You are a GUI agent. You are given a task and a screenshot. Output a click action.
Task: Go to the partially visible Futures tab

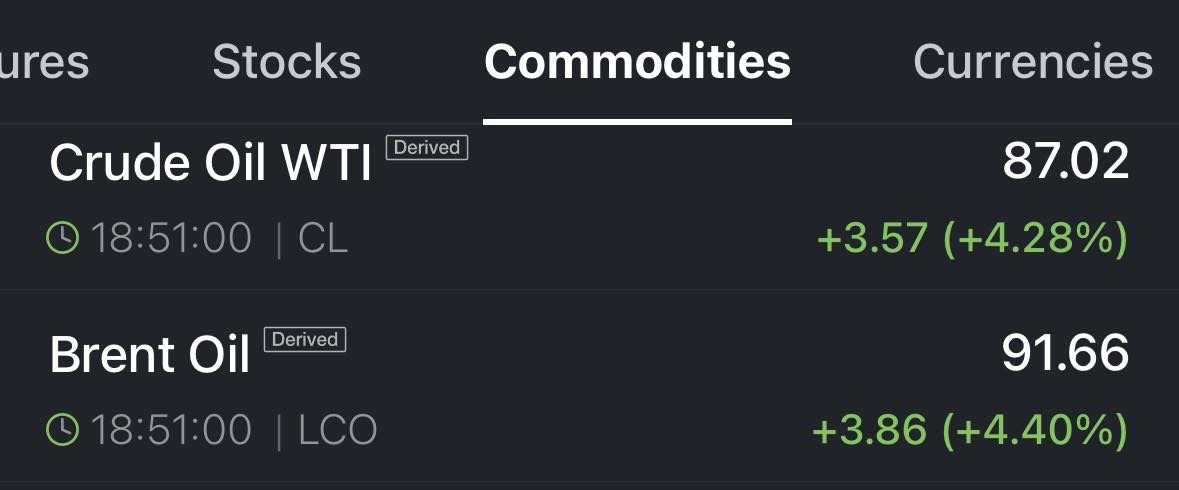(x=43, y=62)
